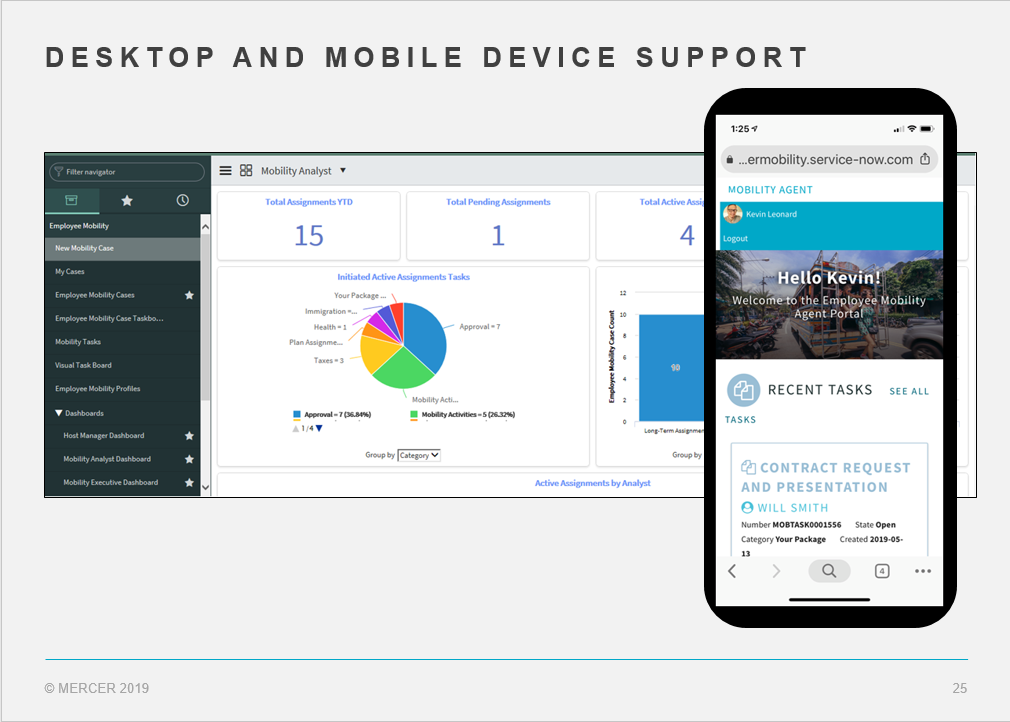Select the all-applications box icon in sidebar
This screenshot has width=1010, height=722.
pos(71,200)
